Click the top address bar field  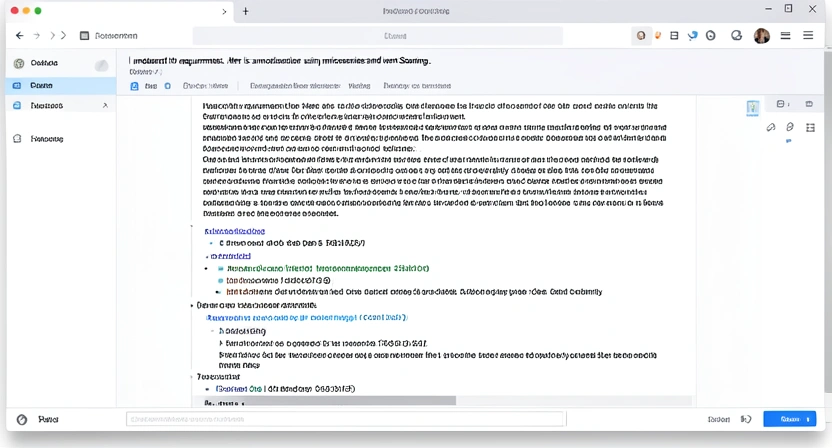tap(378, 36)
